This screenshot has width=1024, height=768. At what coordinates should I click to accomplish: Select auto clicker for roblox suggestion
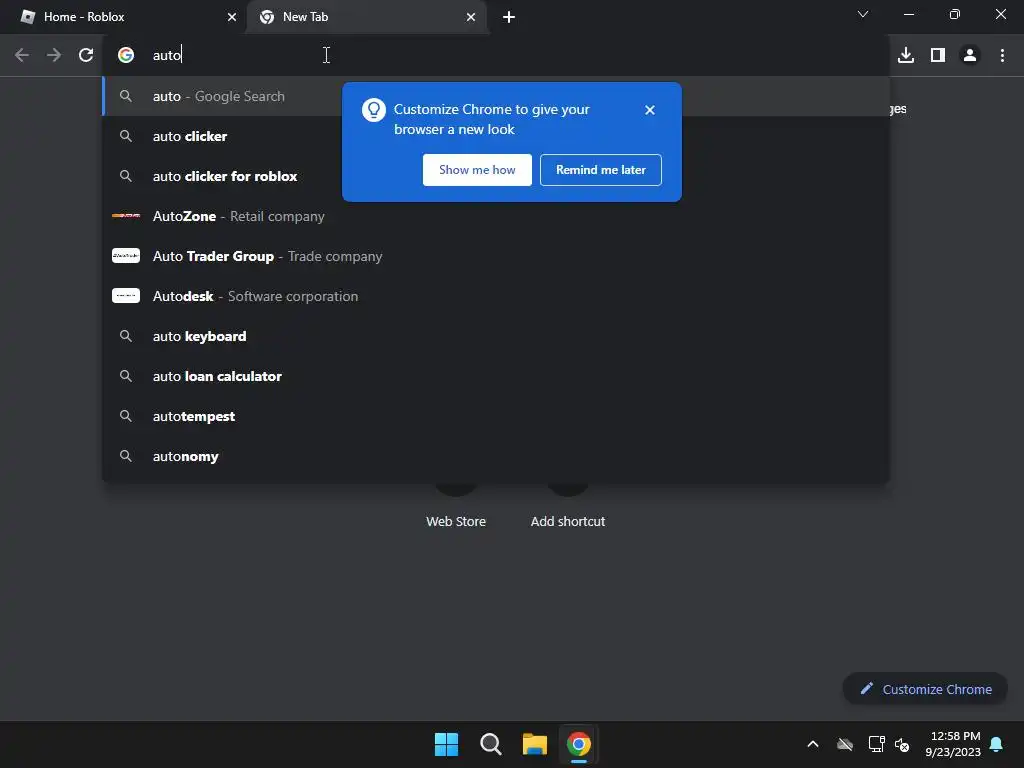(496, 176)
